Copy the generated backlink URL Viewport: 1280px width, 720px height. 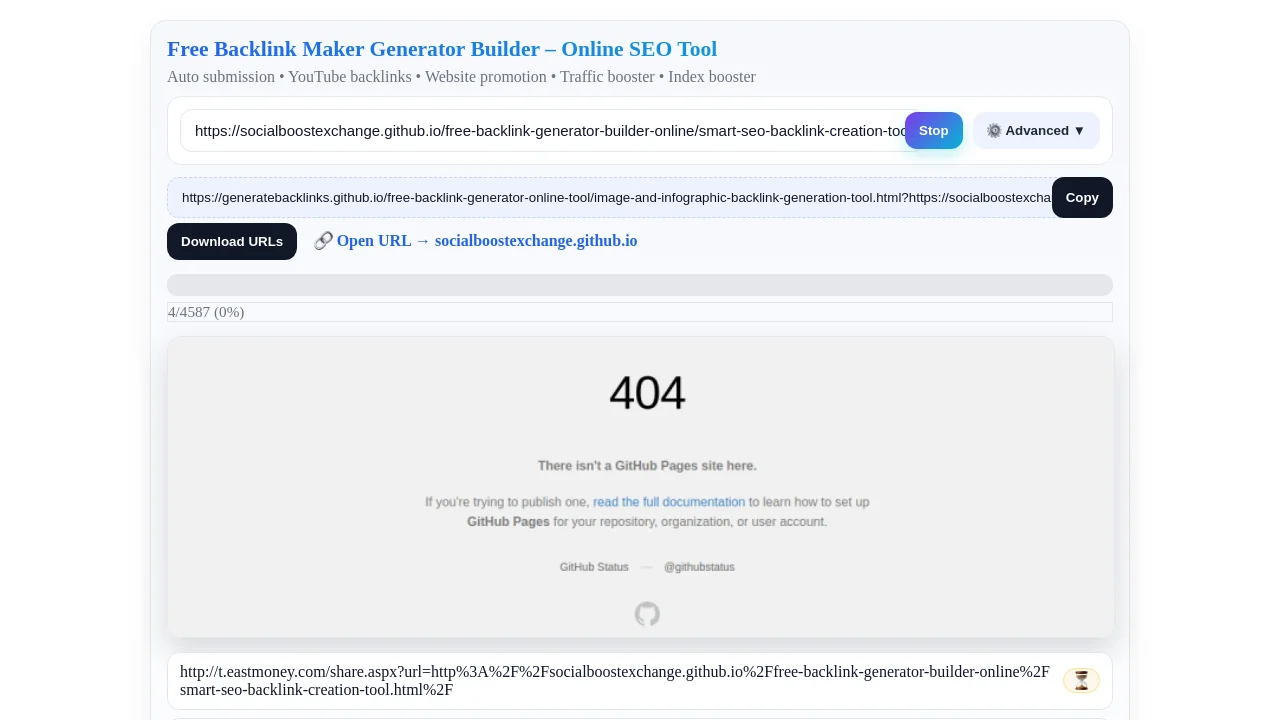point(1082,198)
